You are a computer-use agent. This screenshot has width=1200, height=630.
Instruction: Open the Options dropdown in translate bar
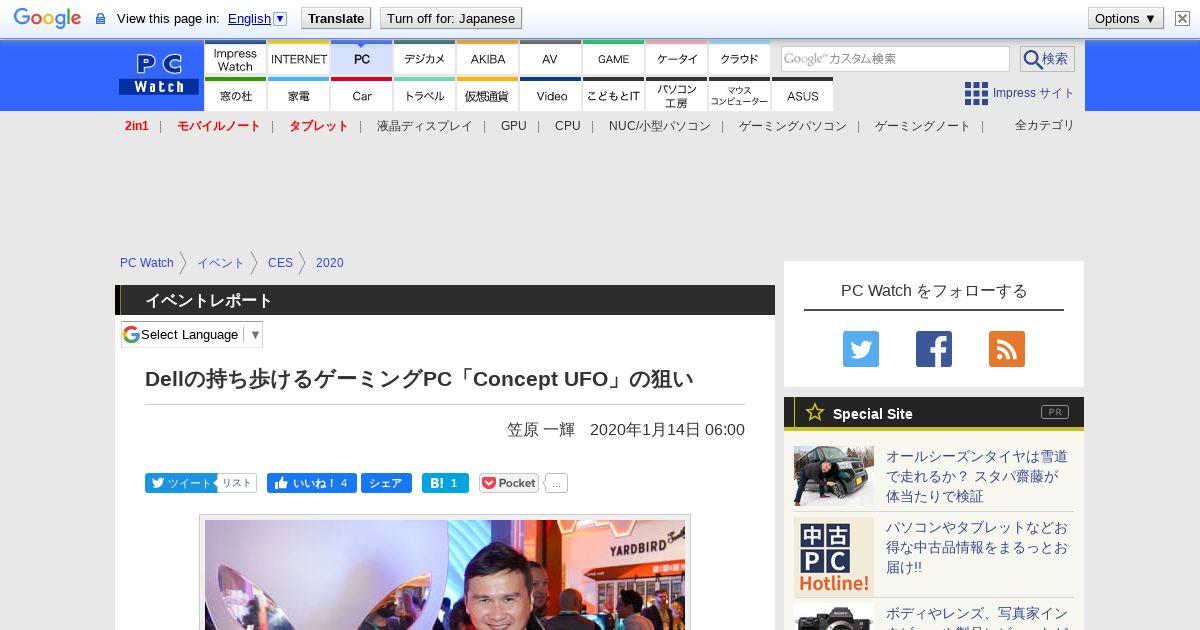click(1125, 18)
